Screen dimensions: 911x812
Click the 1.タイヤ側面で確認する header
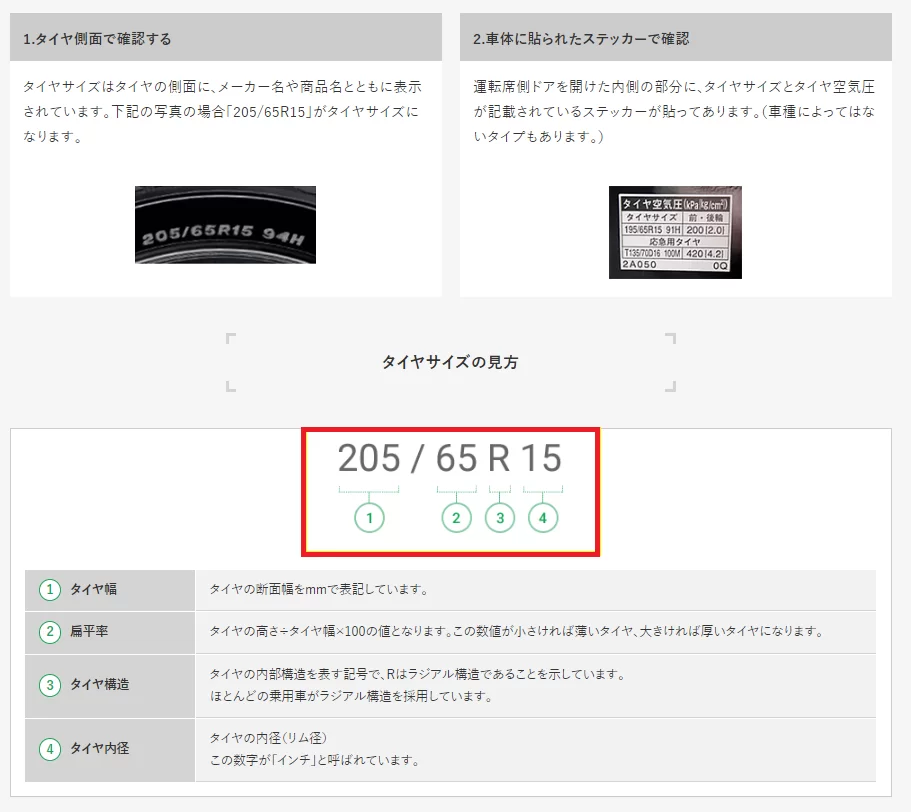pos(97,39)
